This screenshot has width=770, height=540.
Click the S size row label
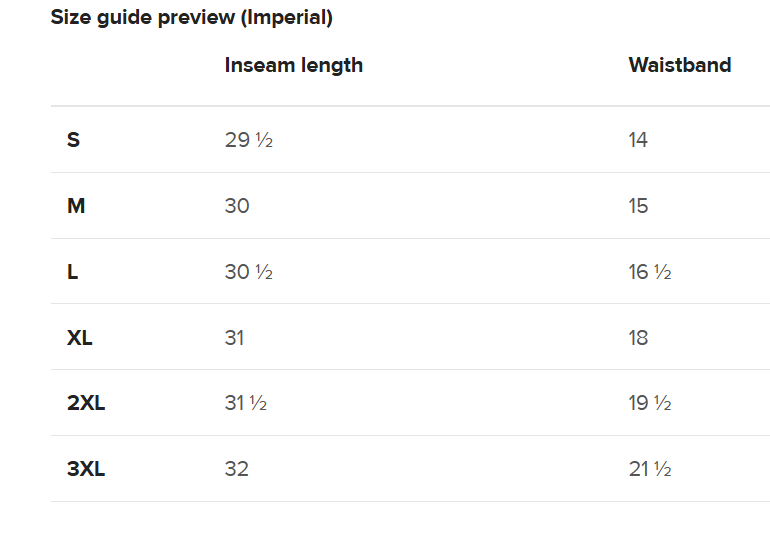(73, 140)
